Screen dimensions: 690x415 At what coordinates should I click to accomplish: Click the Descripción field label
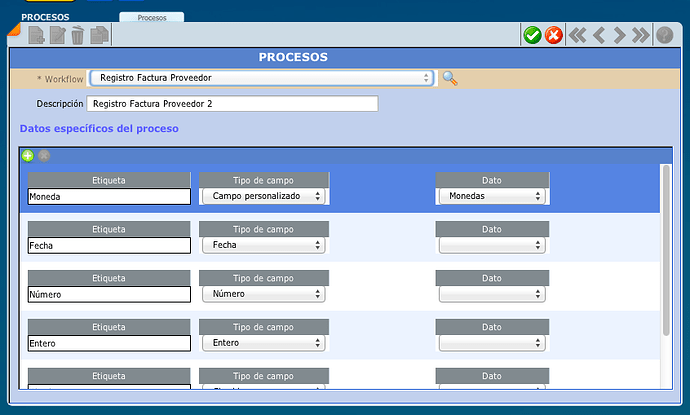coord(59,104)
